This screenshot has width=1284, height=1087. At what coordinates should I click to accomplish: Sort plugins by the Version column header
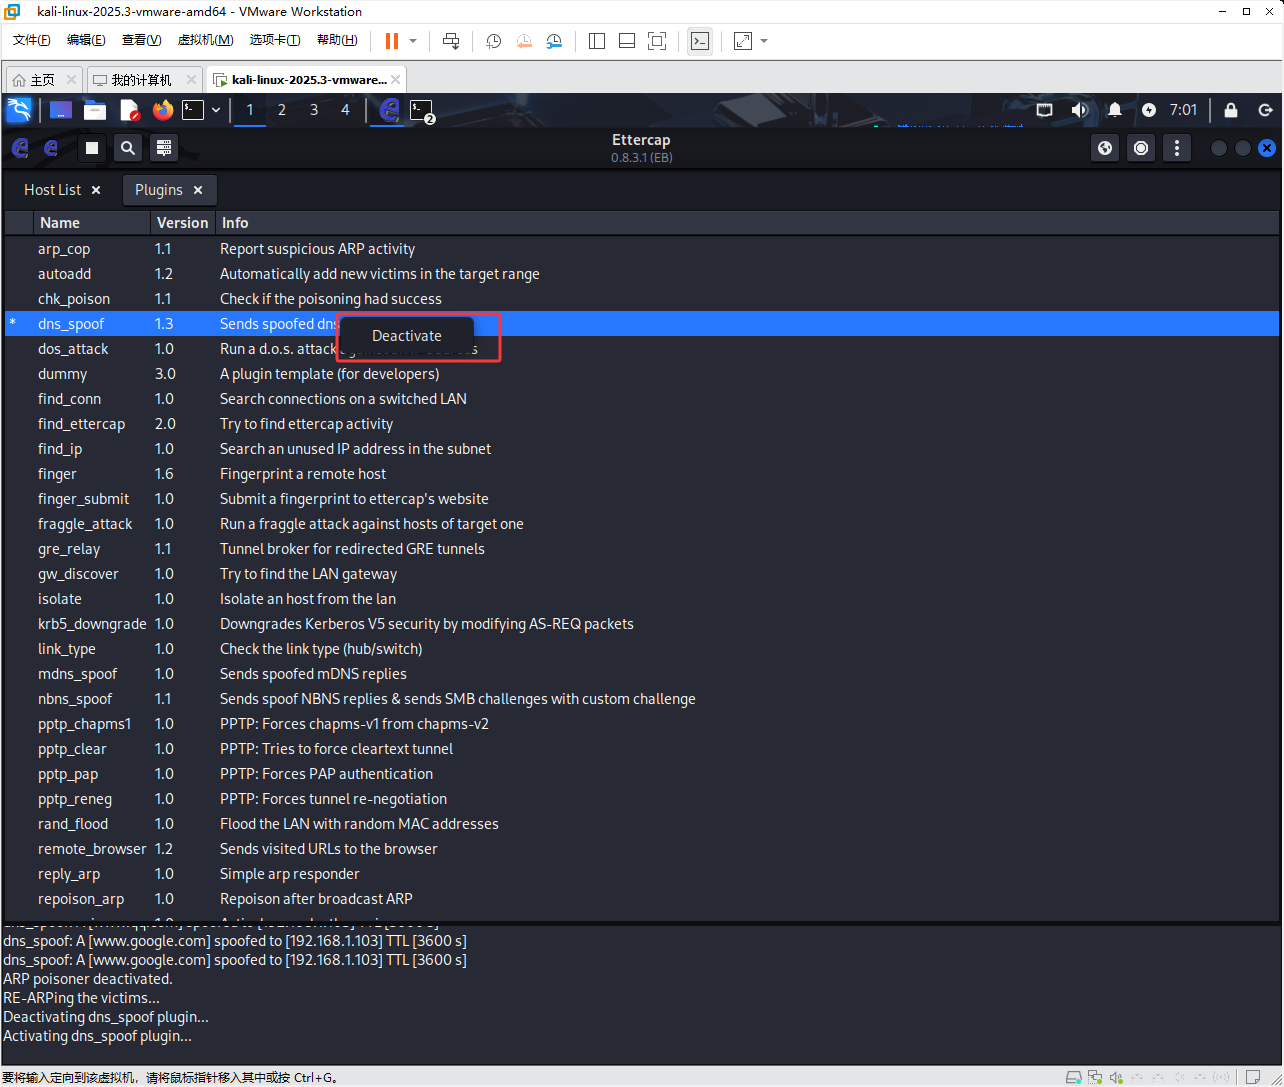[183, 223]
